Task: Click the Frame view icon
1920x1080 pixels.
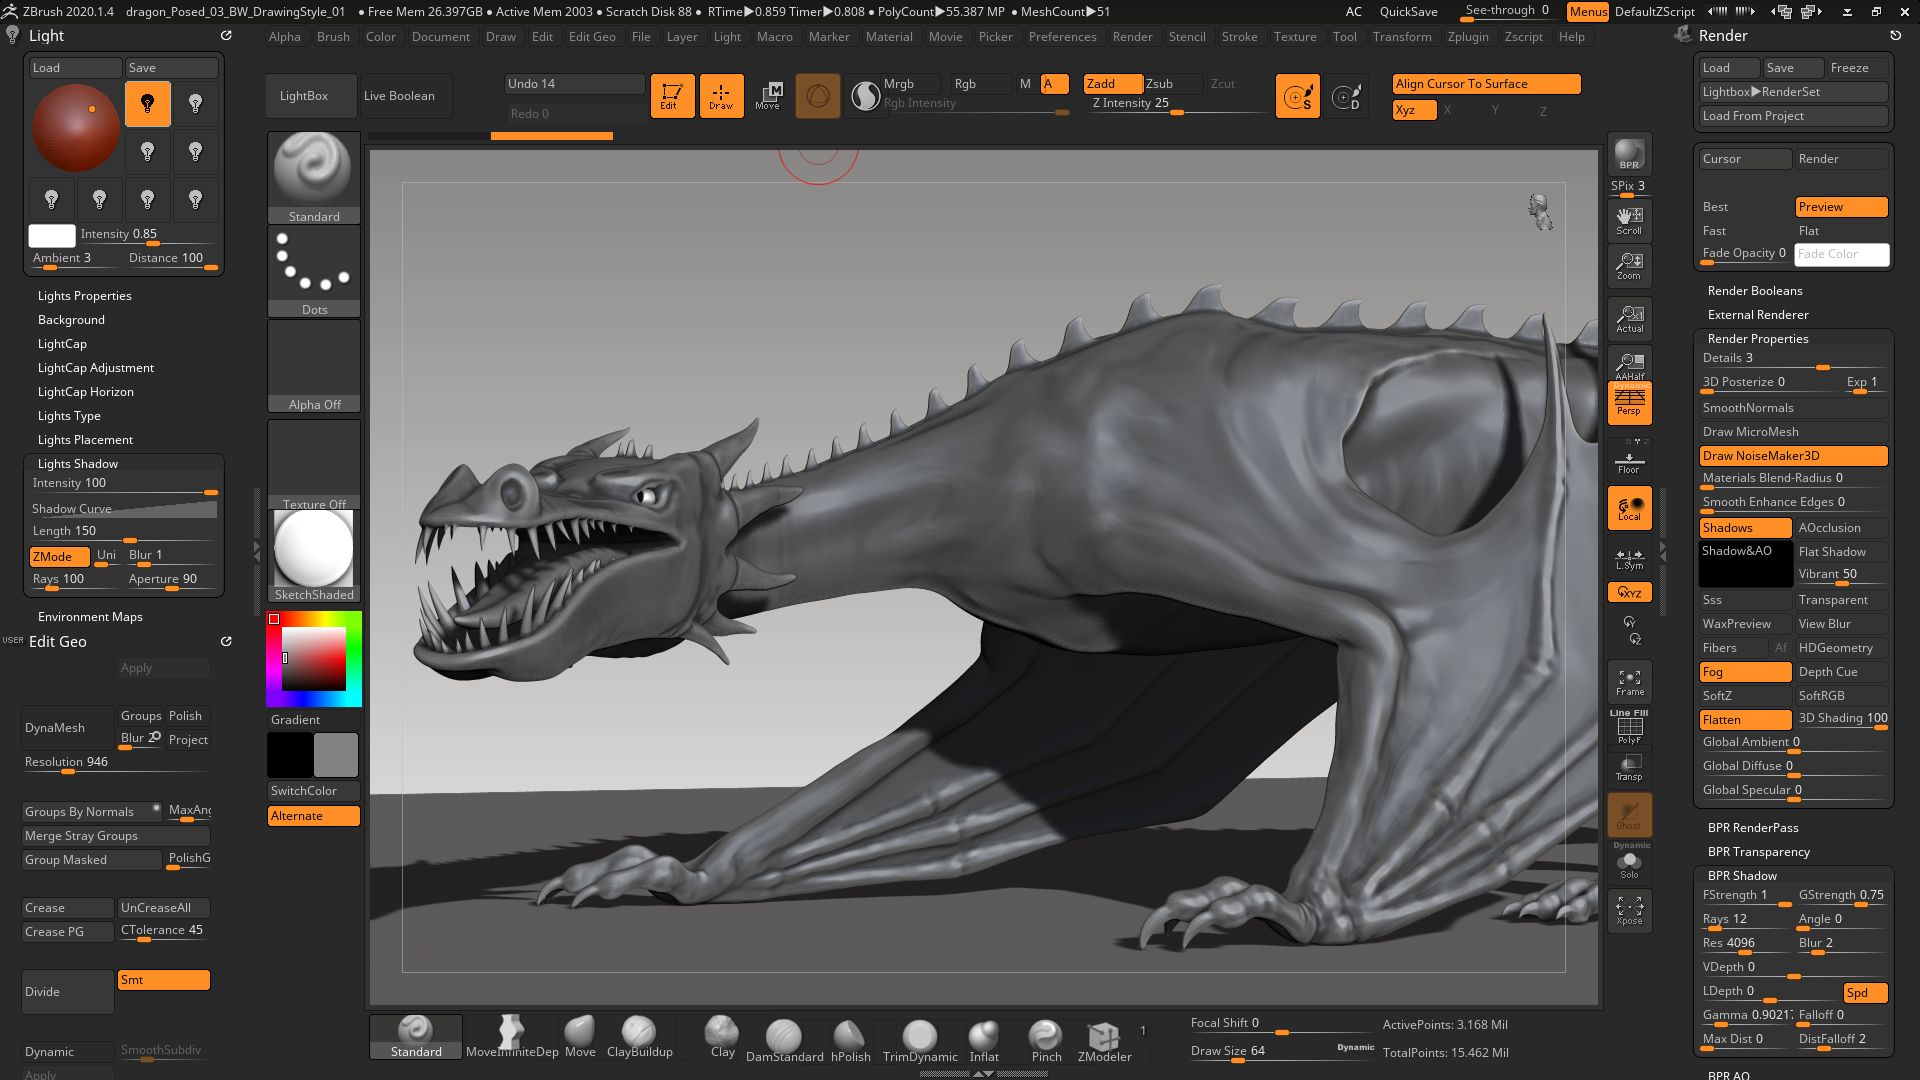Action: (1629, 682)
